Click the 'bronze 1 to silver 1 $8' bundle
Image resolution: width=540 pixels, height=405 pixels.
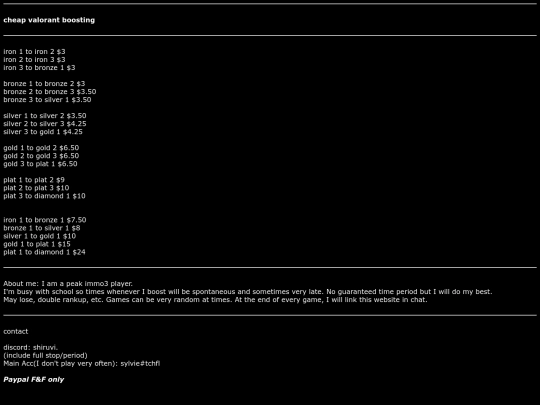(x=42, y=228)
